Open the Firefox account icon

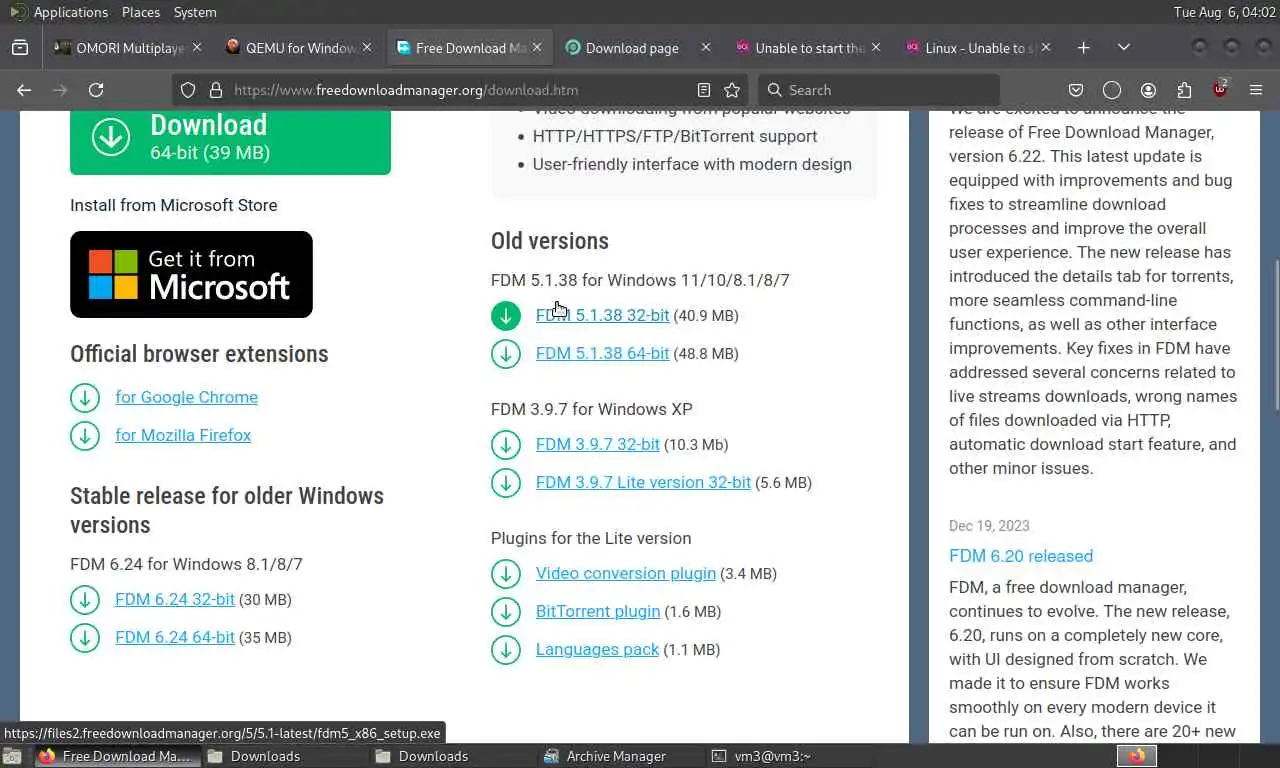tap(1148, 90)
